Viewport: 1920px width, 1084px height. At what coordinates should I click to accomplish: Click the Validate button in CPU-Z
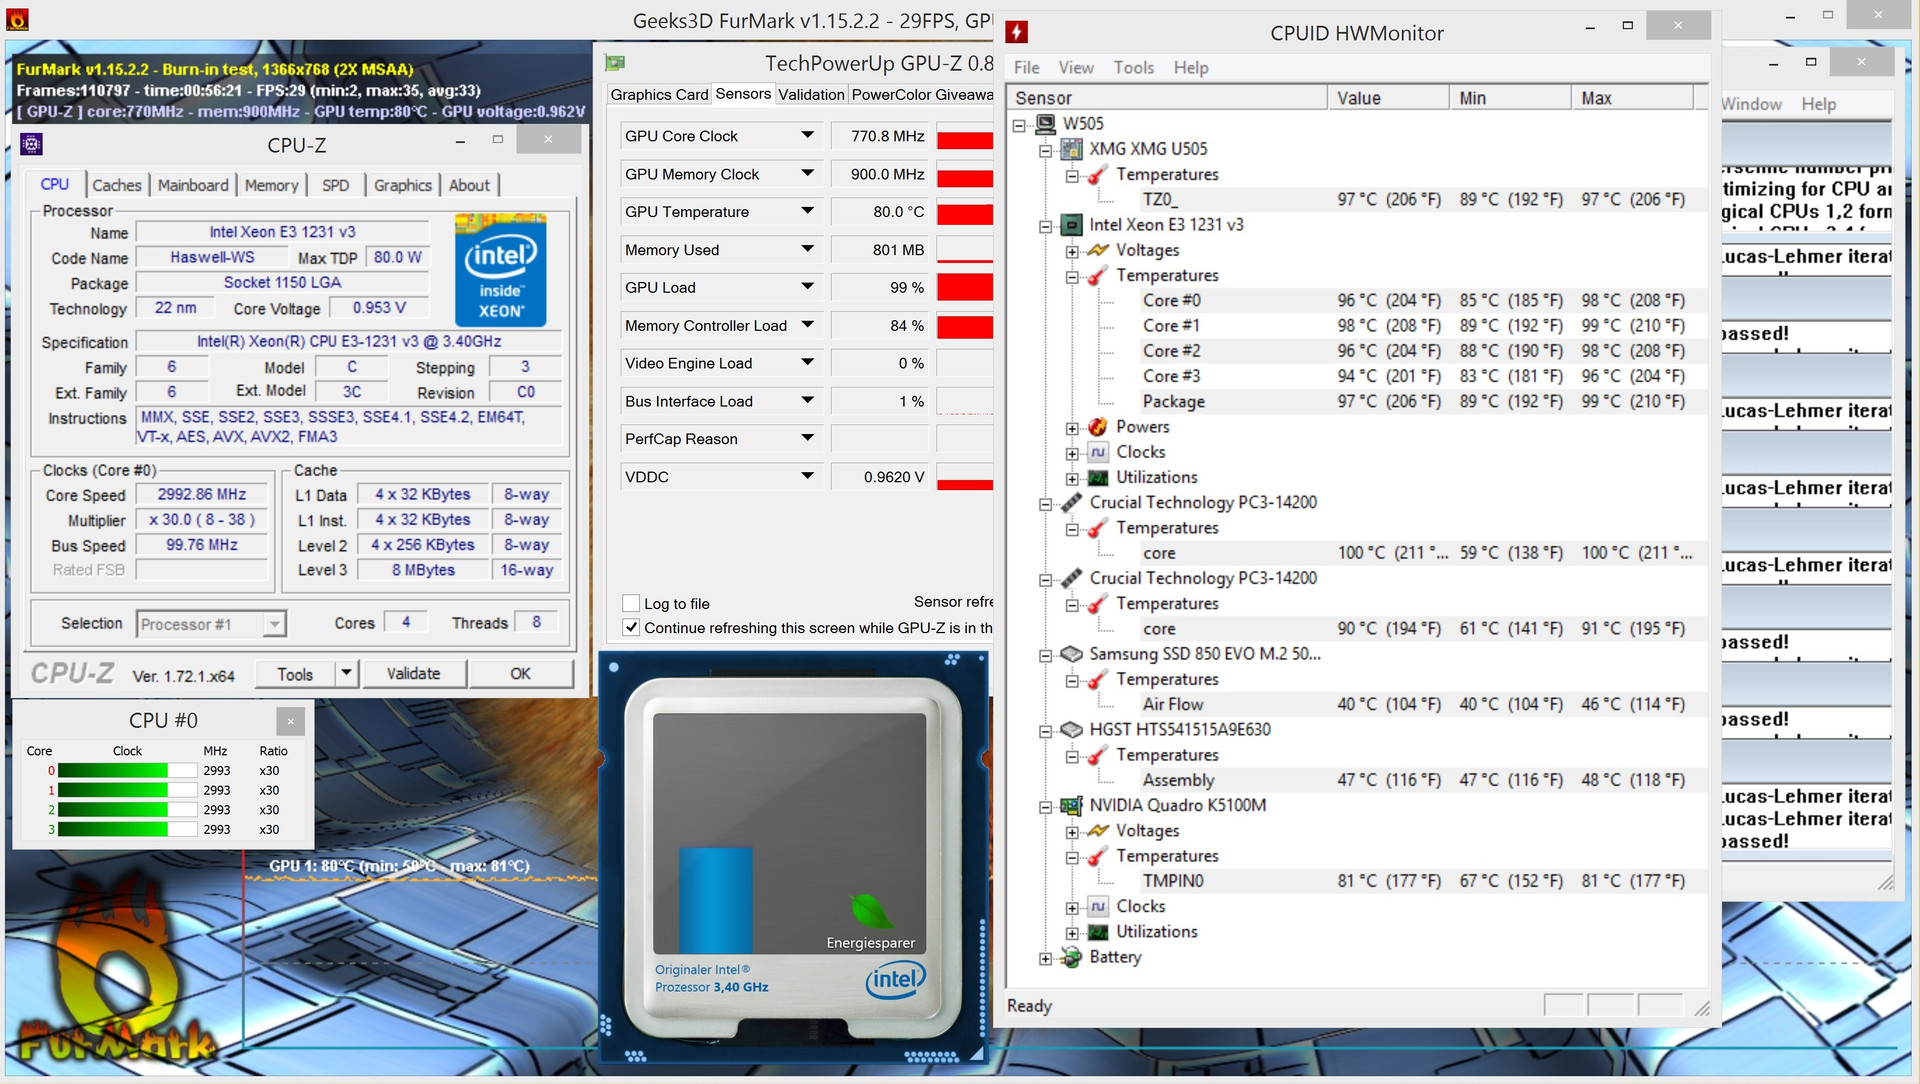coord(414,673)
